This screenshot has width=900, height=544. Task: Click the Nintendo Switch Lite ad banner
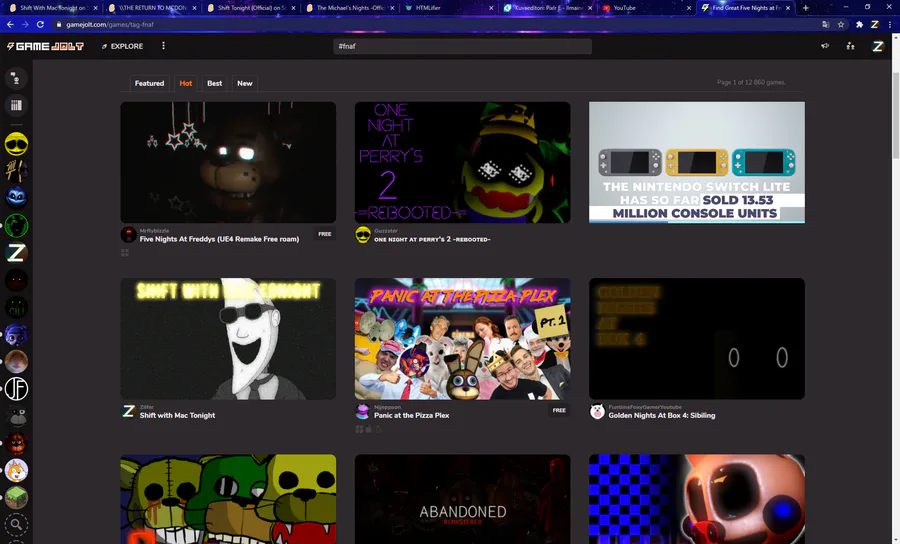(697, 162)
